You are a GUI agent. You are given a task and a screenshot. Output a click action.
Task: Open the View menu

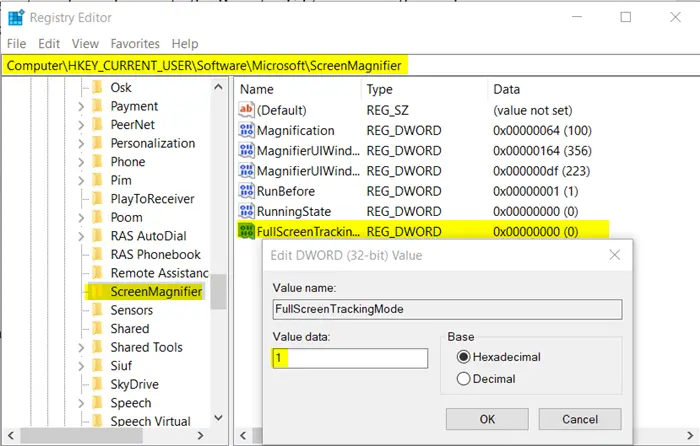pos(85,44)
